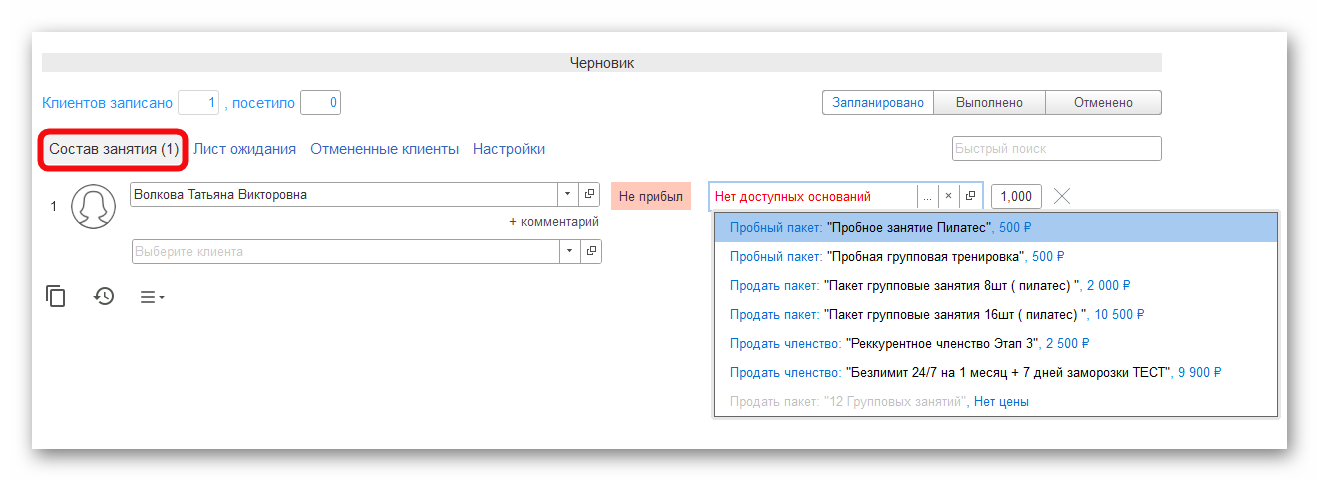The height and width of the screenshot is (481, 1319).
Task: Click the quantity field showing 1,000
Action: pos(1017,196)
